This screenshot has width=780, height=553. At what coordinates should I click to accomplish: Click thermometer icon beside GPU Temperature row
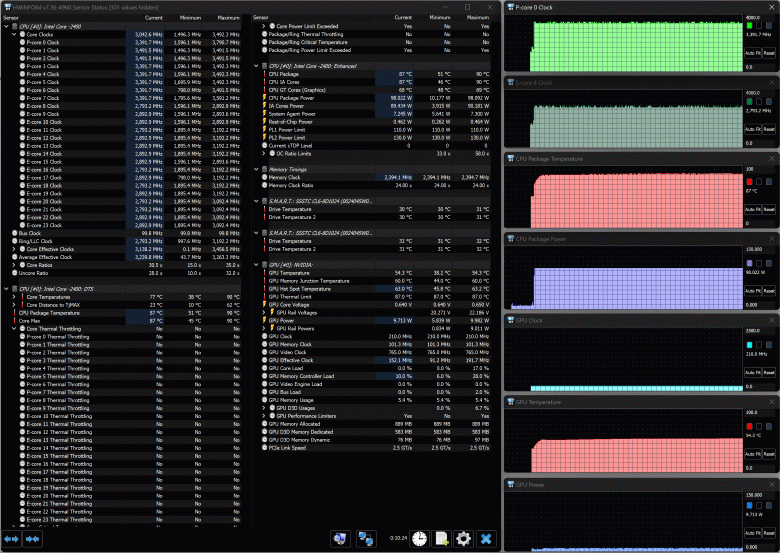coord(265,273)
